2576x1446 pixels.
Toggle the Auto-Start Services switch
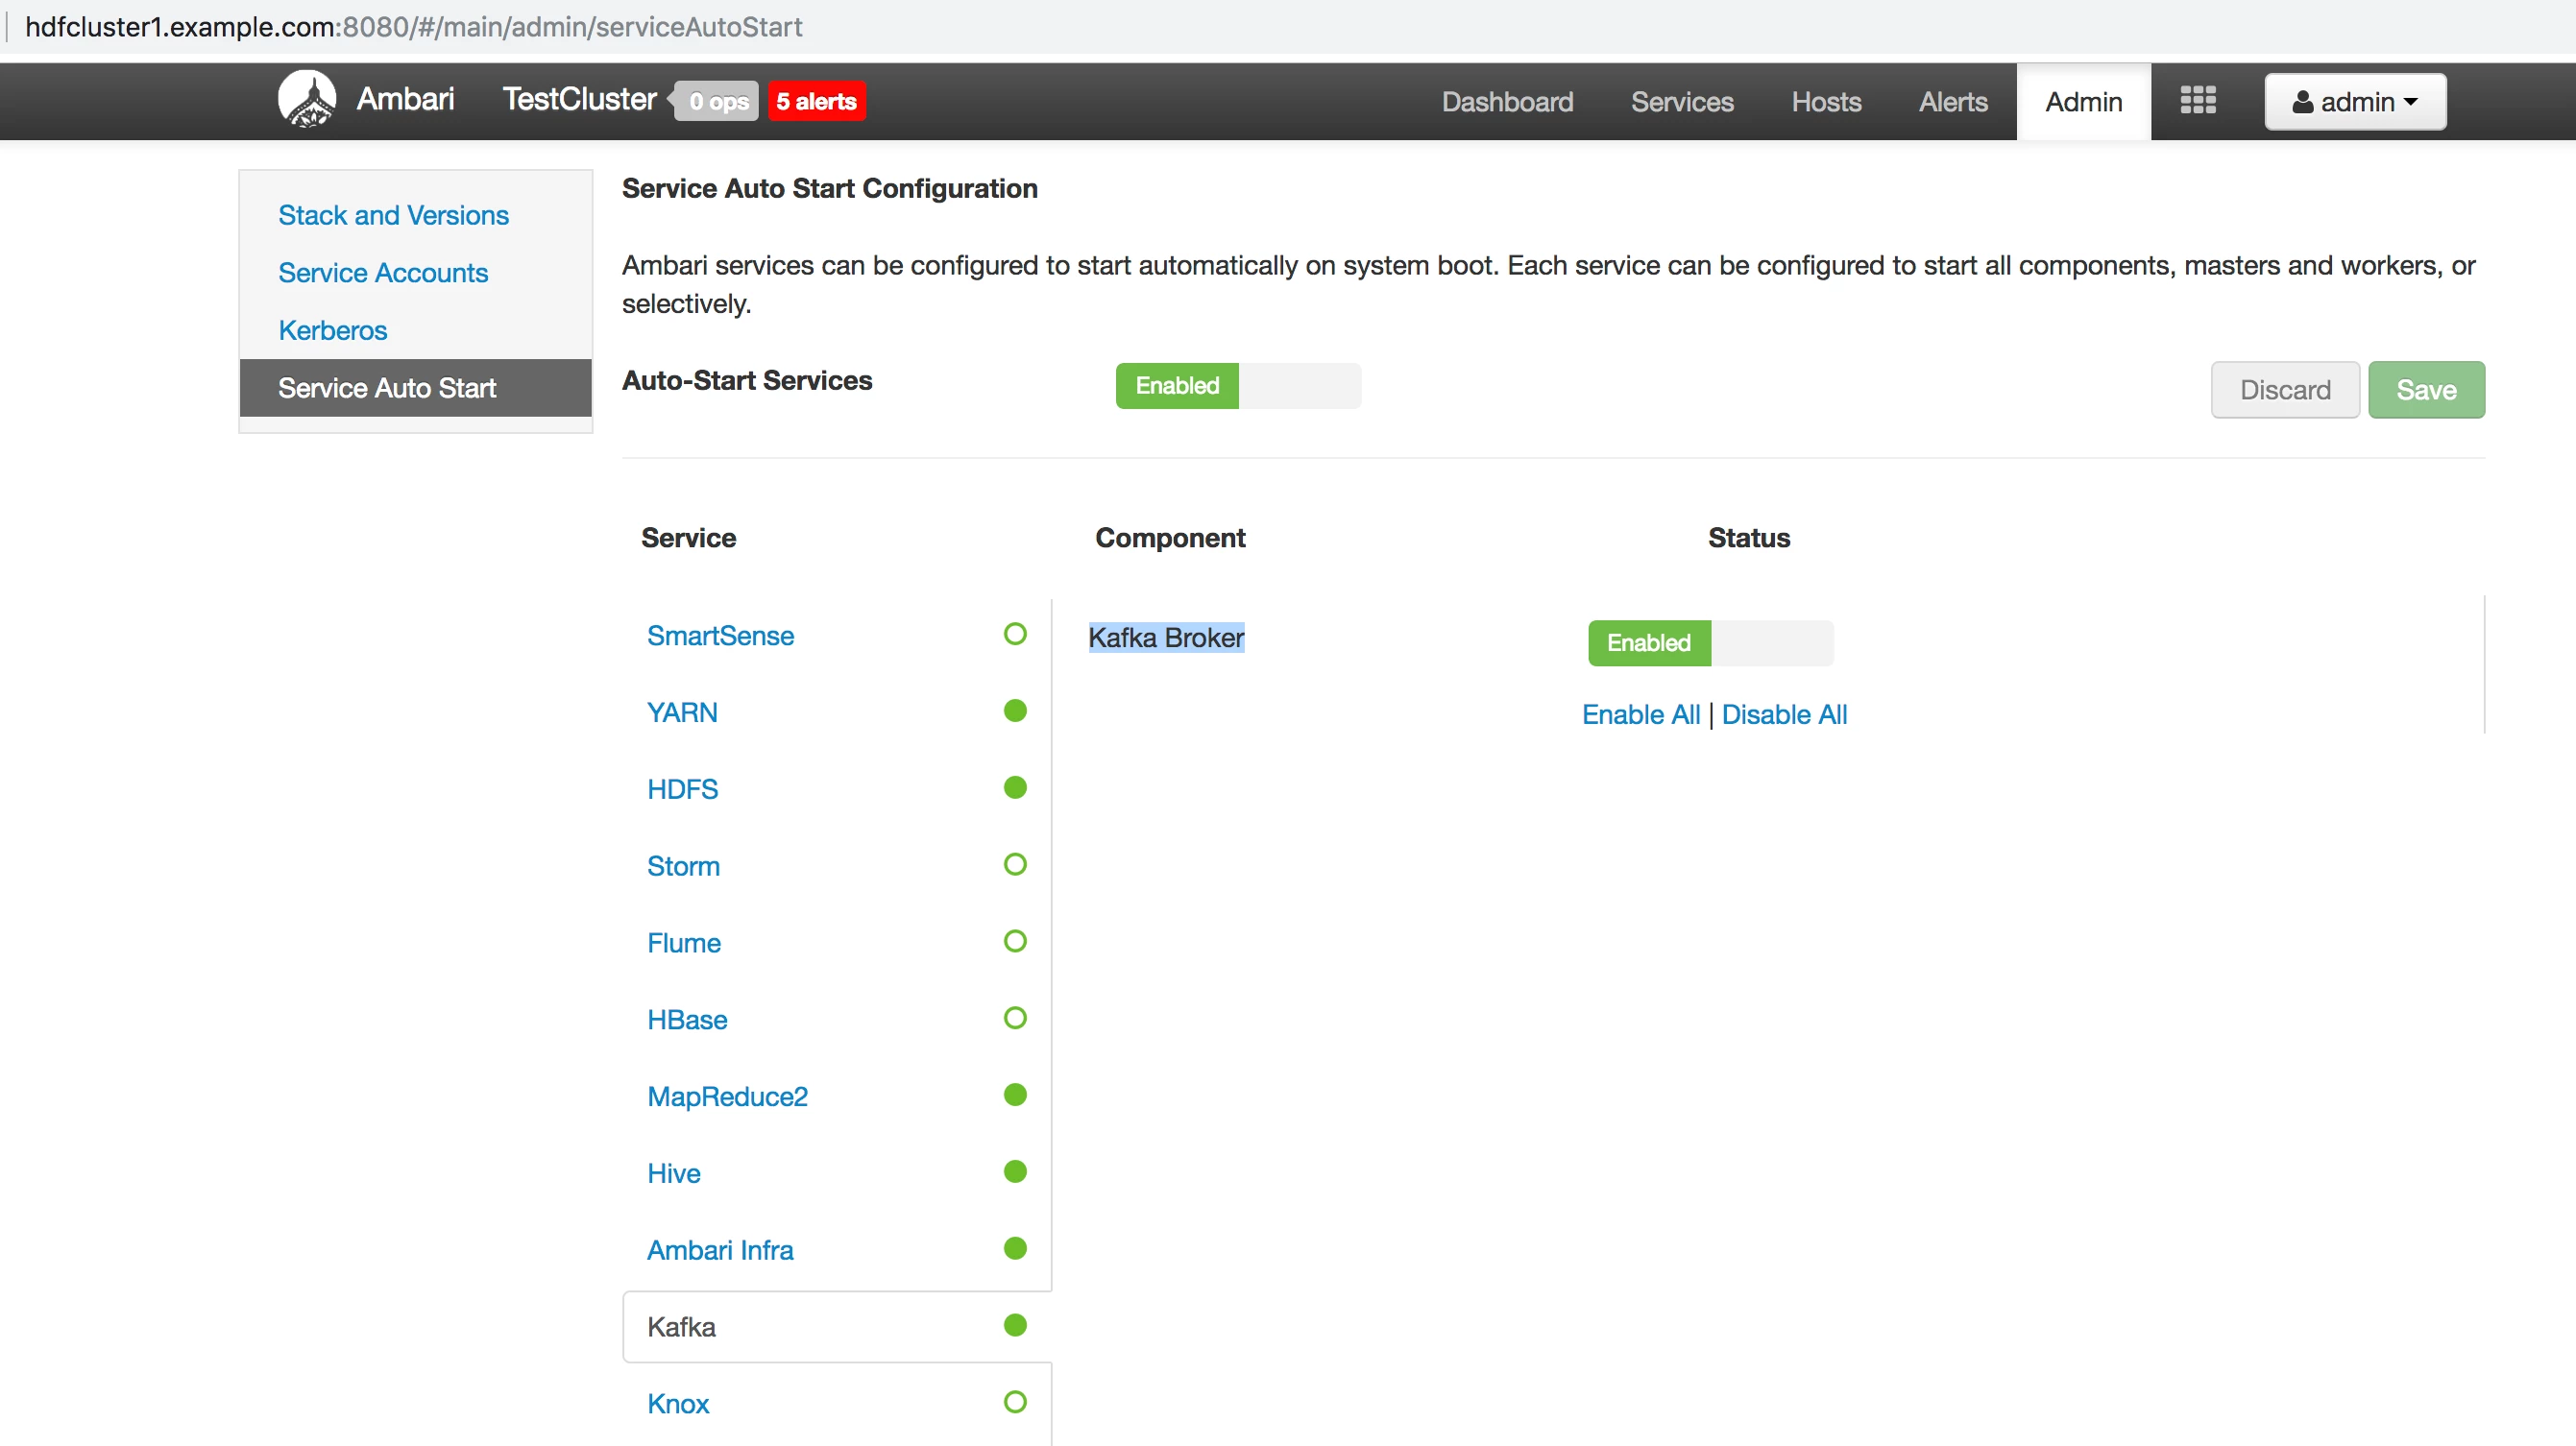tap(1238, 386)
